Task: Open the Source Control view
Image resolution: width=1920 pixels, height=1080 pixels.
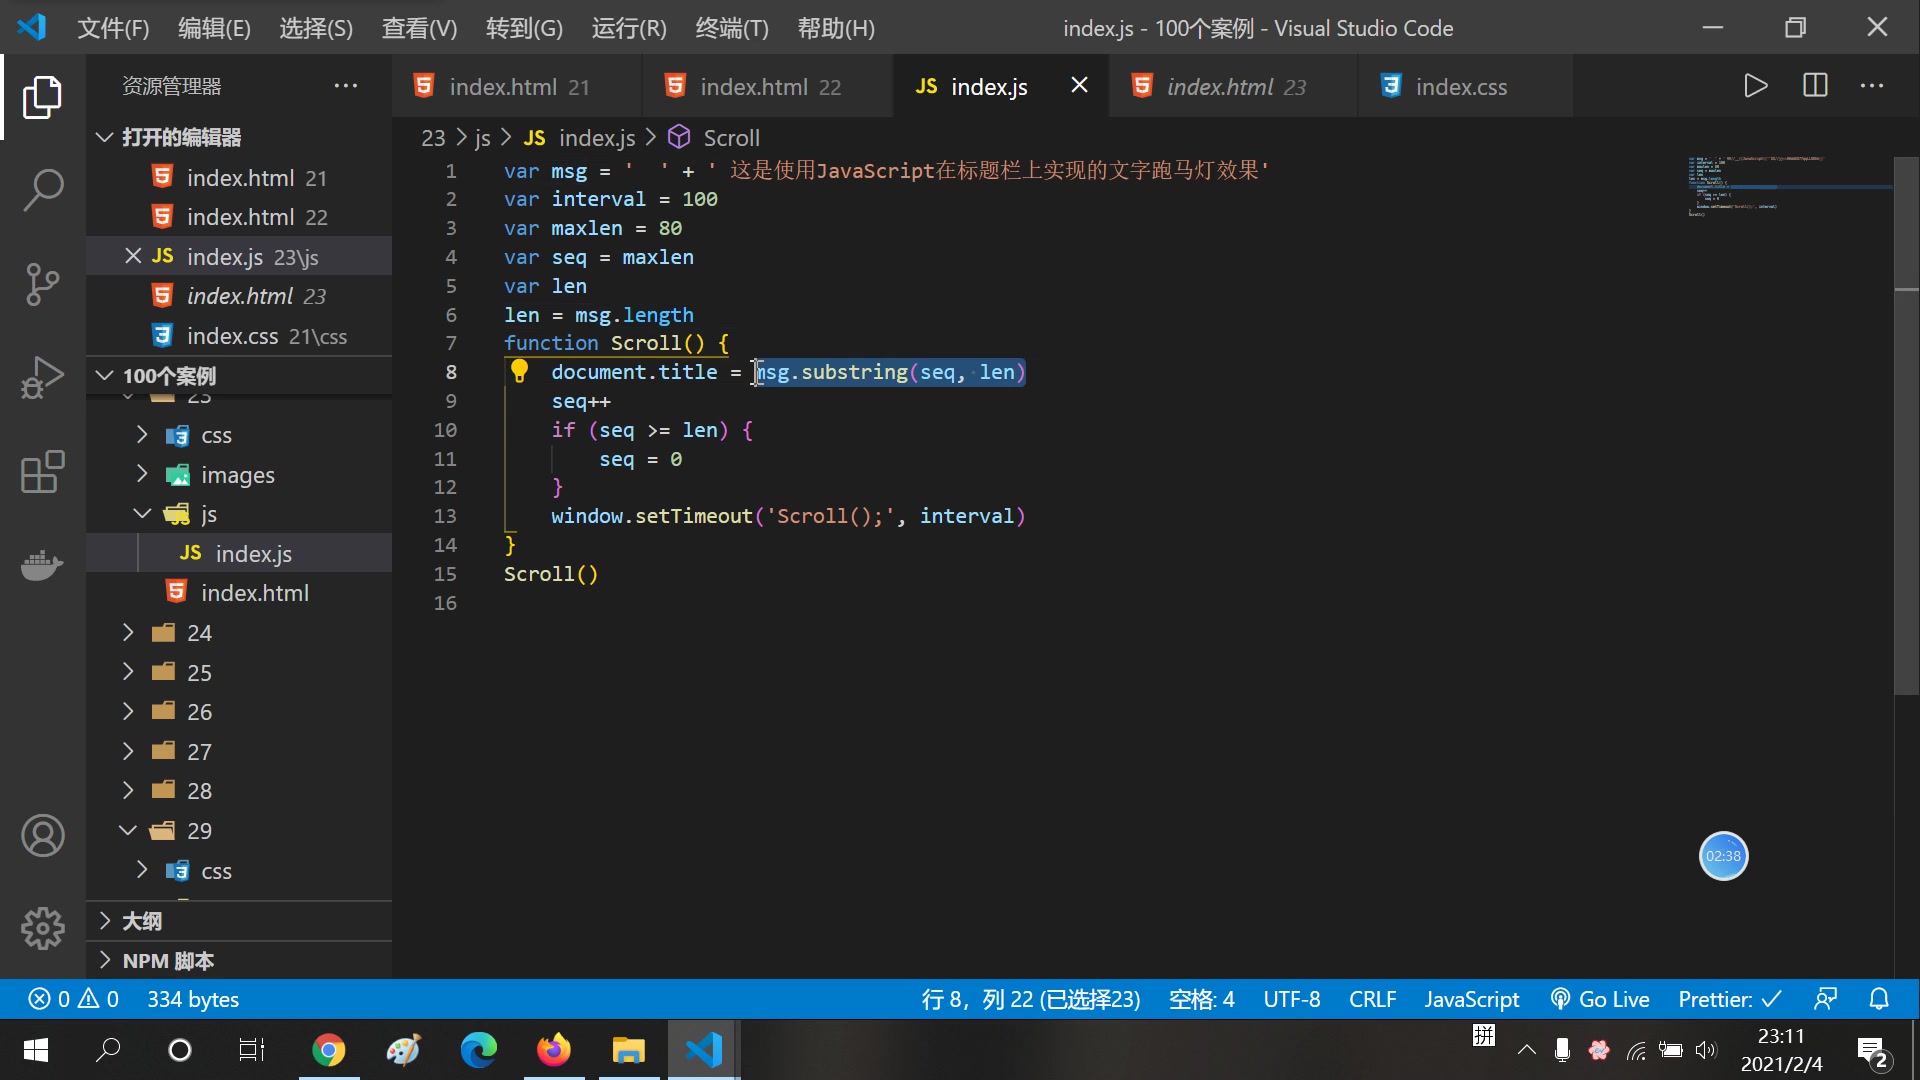Action: 43,284
